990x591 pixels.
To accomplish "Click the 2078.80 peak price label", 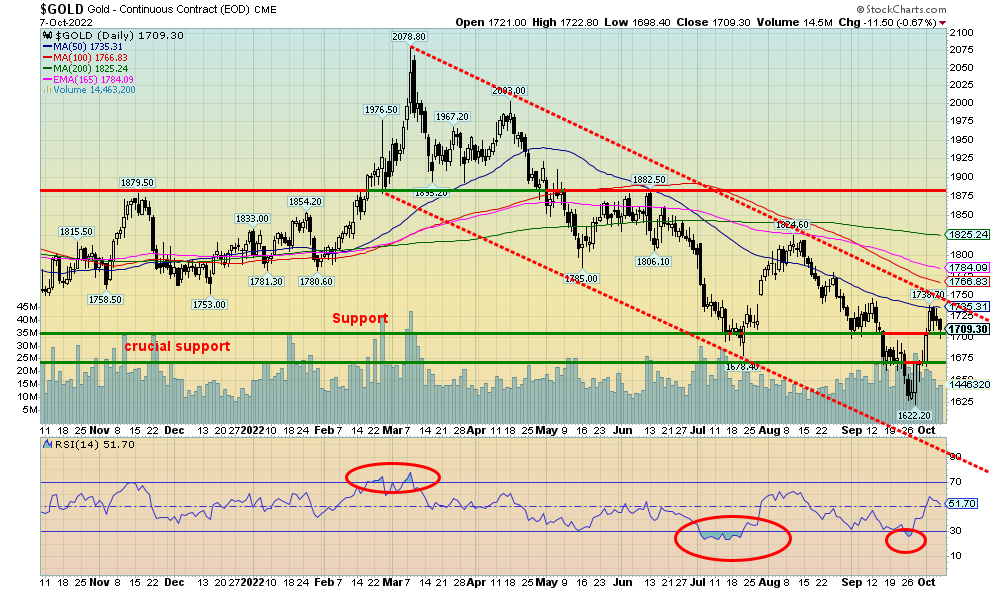I will (409, 36).
